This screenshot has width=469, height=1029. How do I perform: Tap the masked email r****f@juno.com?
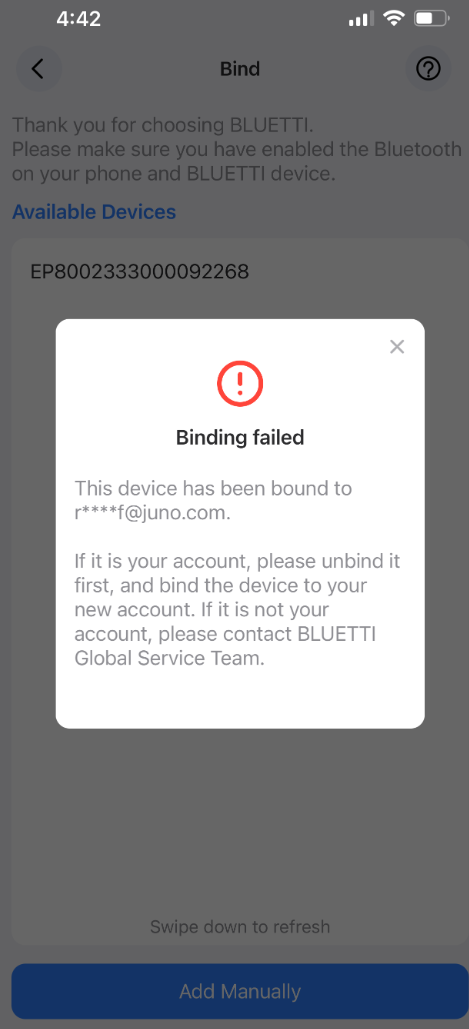(153, 513)
